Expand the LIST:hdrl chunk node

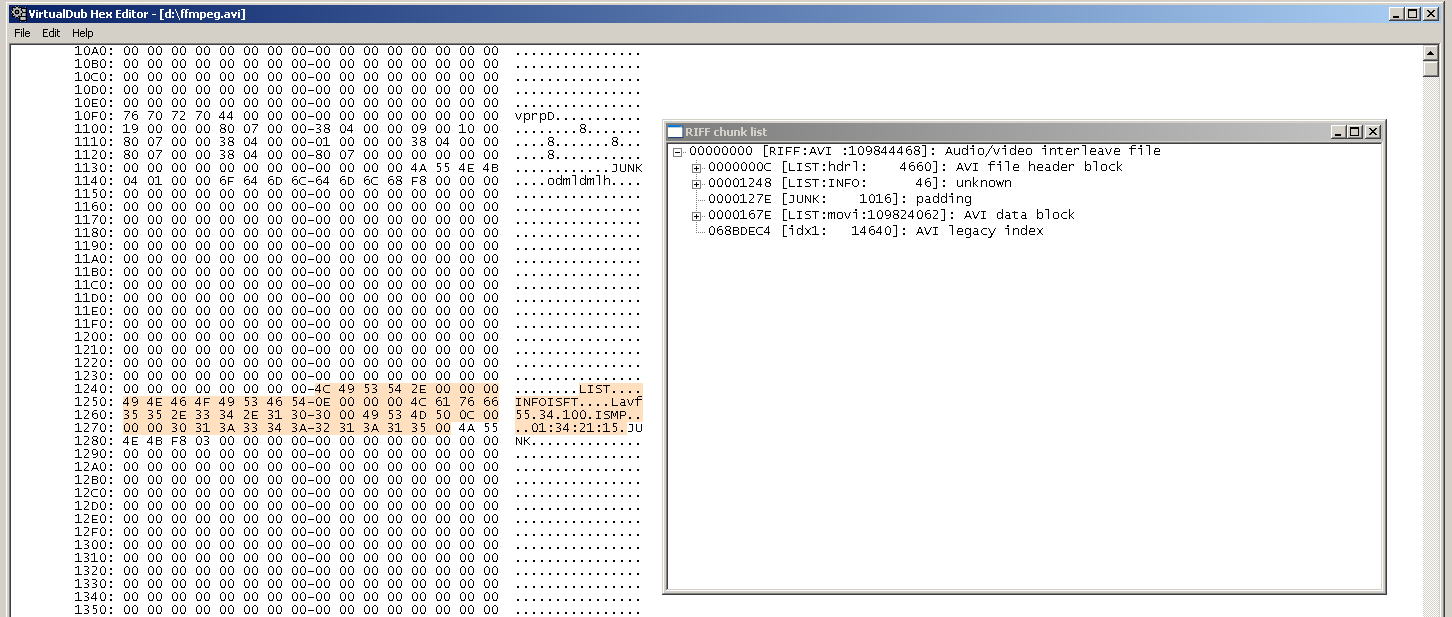[x=697, y=167]
